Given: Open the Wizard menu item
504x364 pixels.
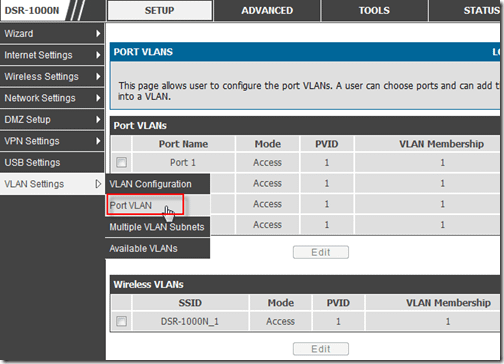Looking at the screenshot, I should click(x=52, y=34).
